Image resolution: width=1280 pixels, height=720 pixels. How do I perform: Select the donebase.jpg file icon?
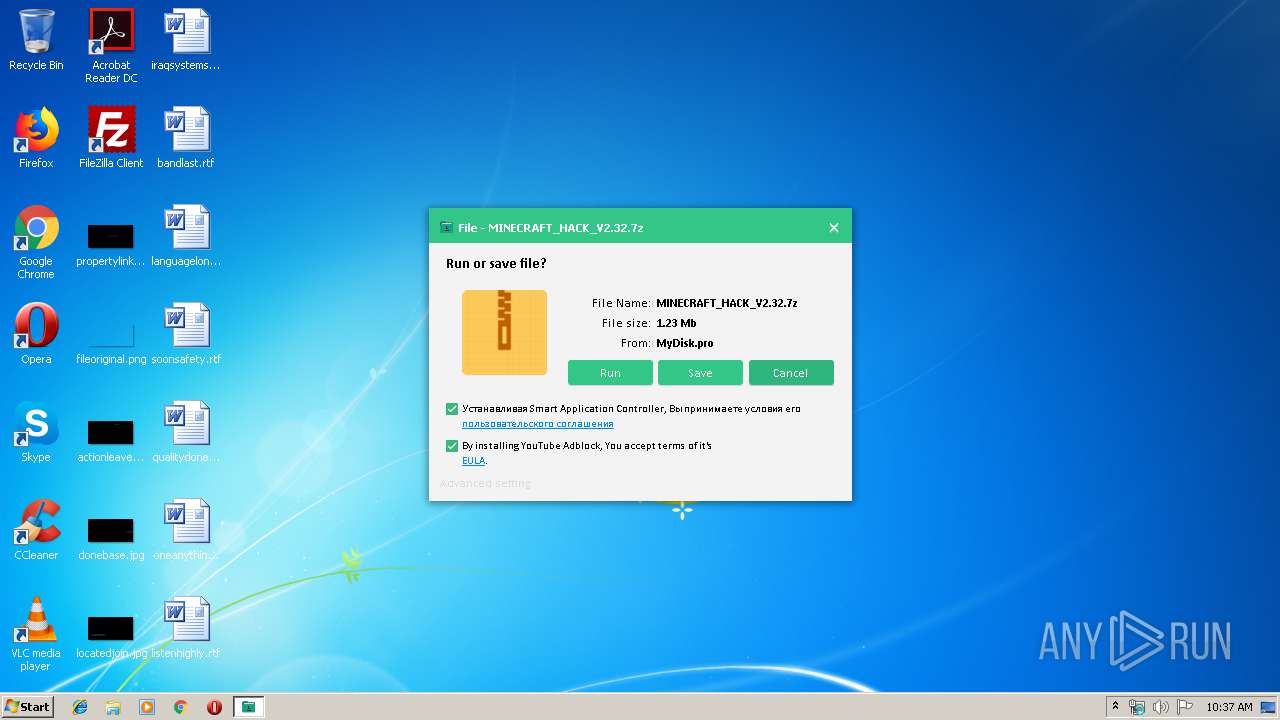[111, 539]
